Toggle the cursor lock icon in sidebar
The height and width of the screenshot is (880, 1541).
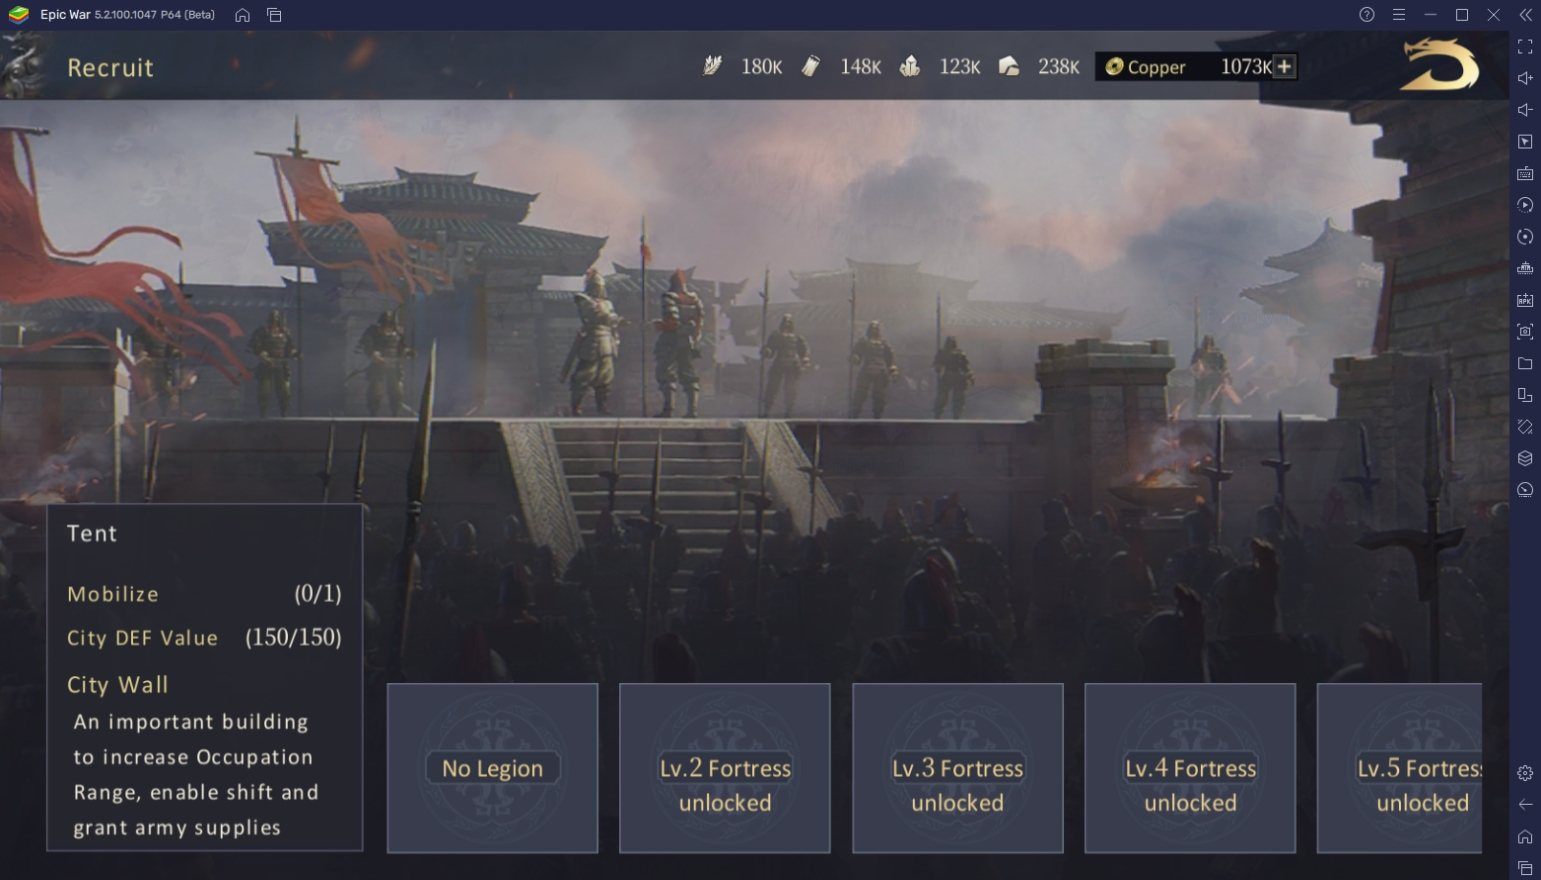coord(1525,142)
